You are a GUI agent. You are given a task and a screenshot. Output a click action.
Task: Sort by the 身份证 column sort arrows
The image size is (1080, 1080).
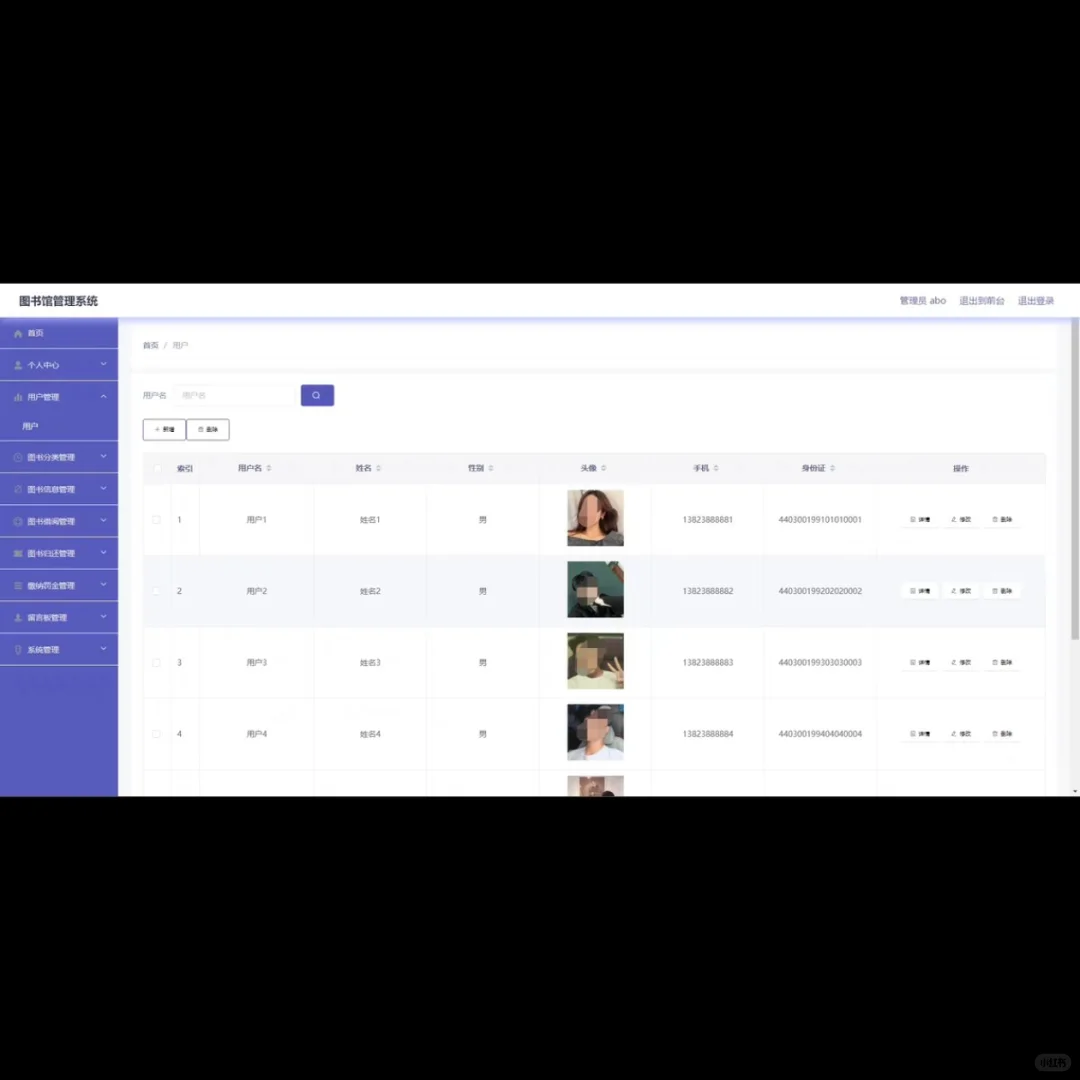tap(832, 468)
